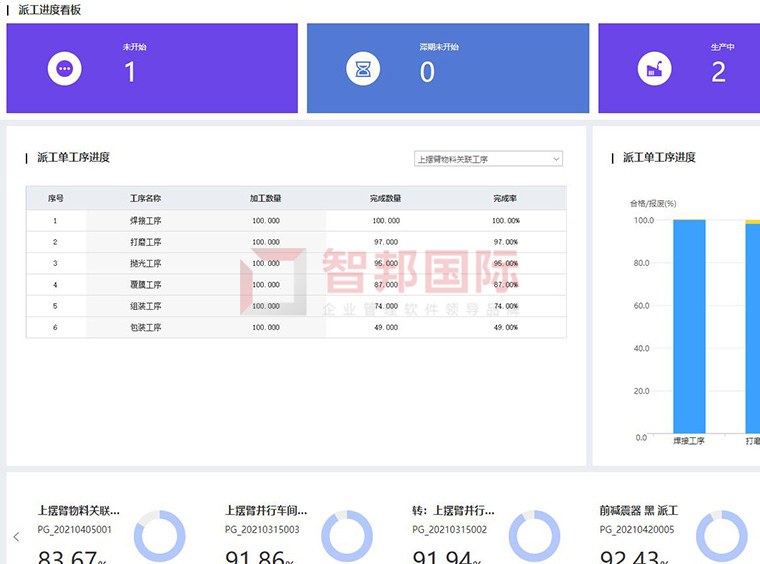Click the ellipsis icon on 未开始 card

64,69
